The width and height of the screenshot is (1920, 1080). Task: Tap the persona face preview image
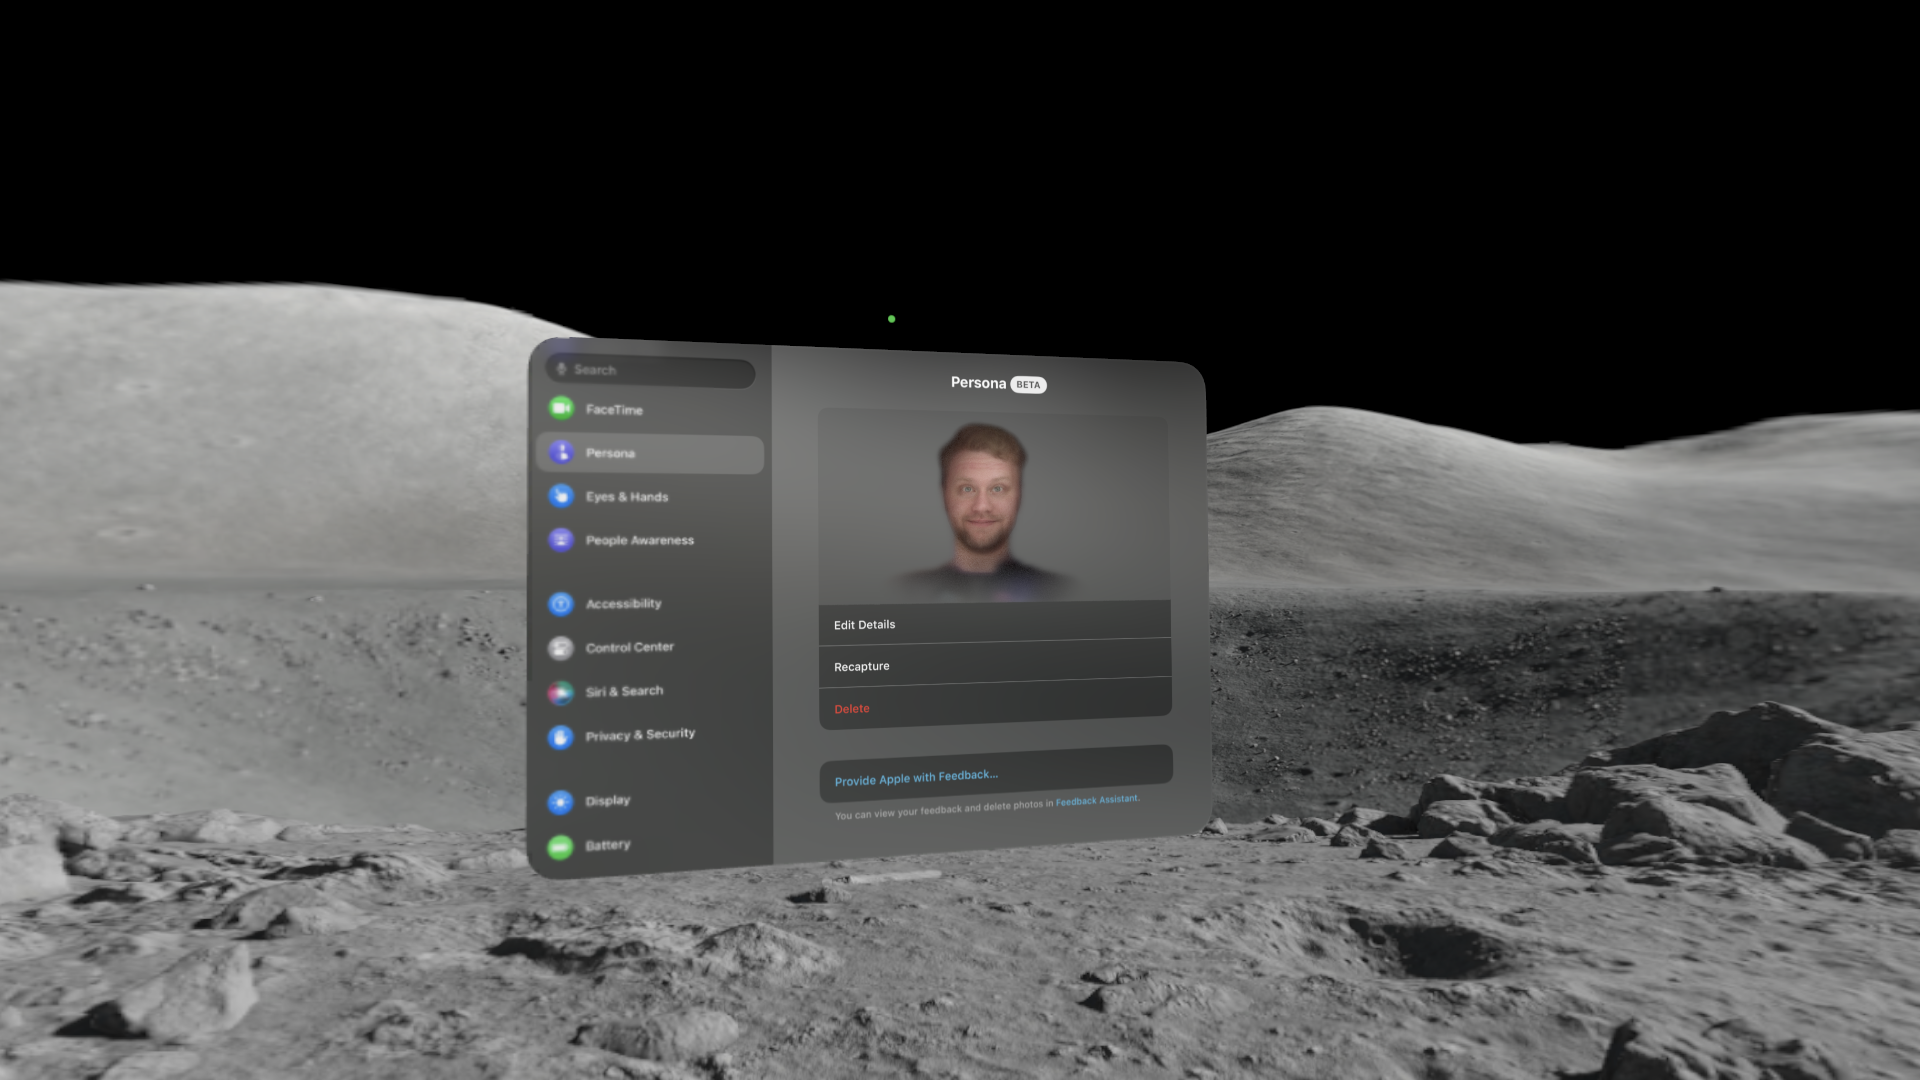(x=993, y=506)
